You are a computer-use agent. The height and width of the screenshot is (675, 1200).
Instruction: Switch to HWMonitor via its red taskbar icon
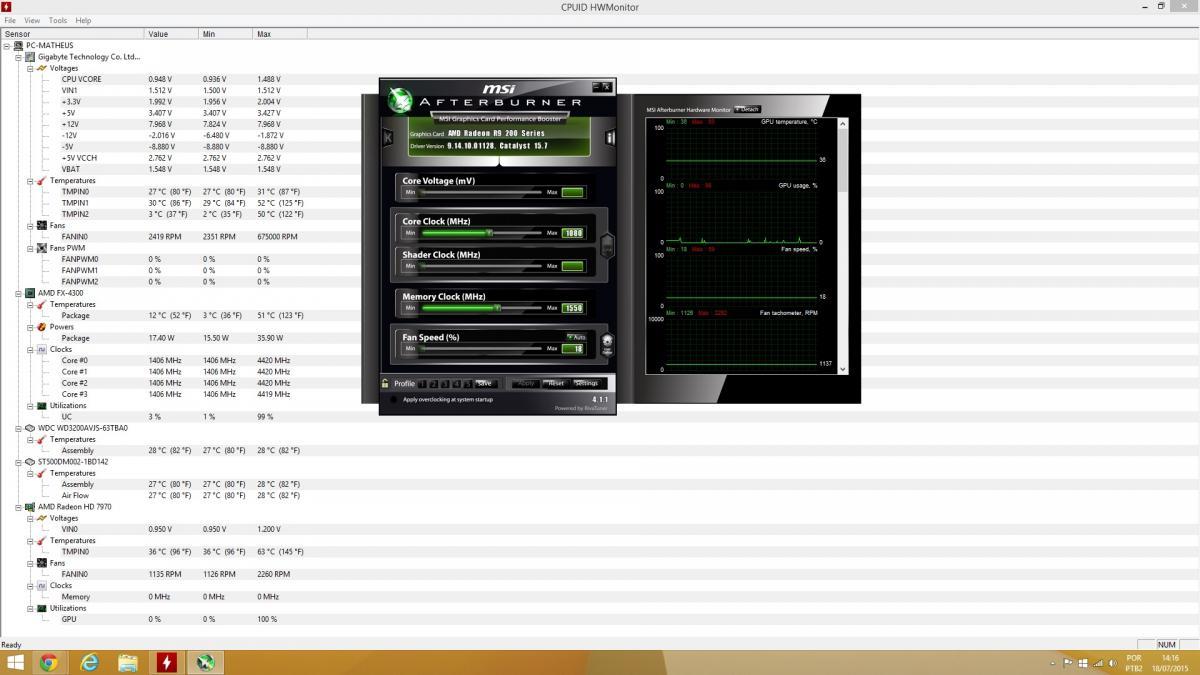click(166, 662)
